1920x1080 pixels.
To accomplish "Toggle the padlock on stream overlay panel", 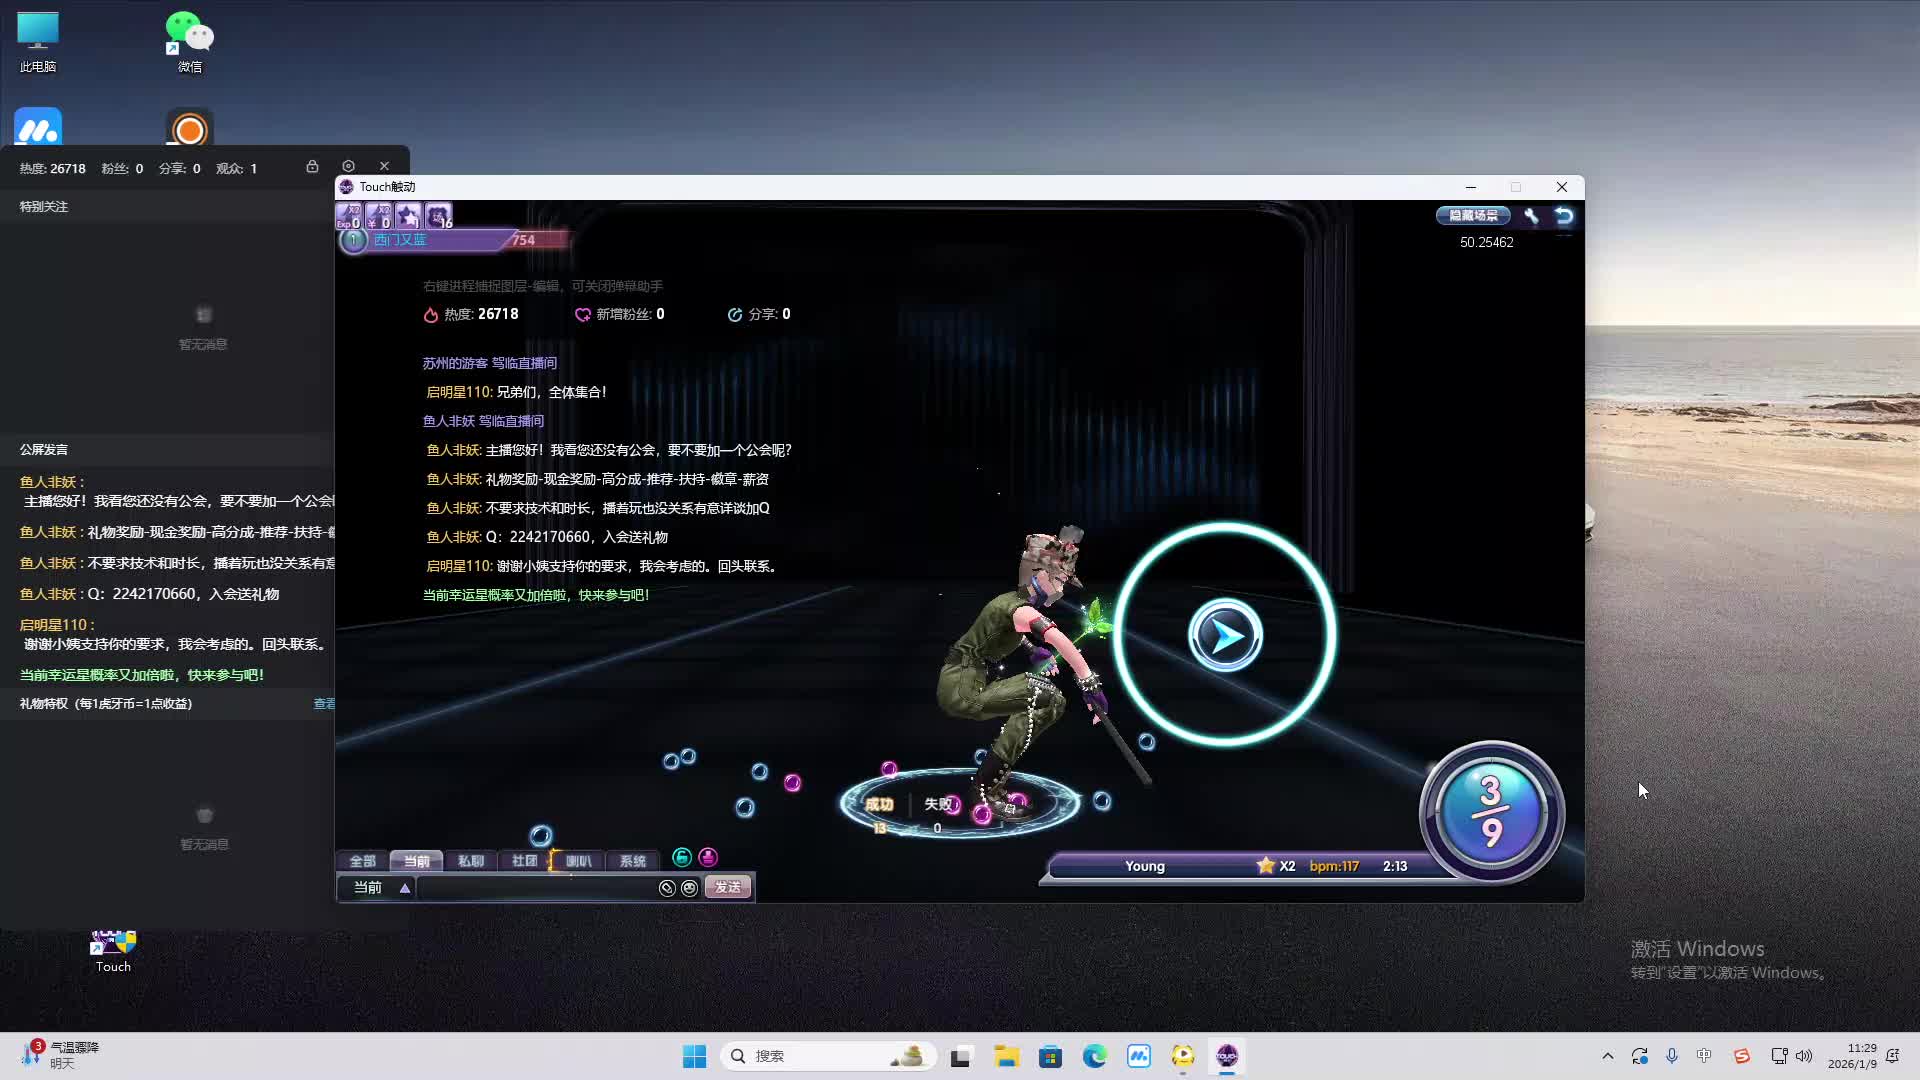I will [x=312, y=166].
